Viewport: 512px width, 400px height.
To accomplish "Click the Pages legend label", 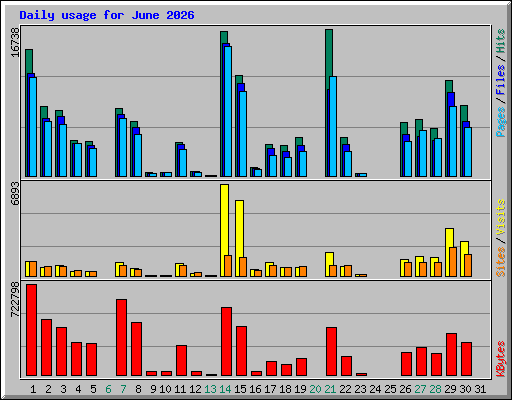I will [x=501, y=122].
